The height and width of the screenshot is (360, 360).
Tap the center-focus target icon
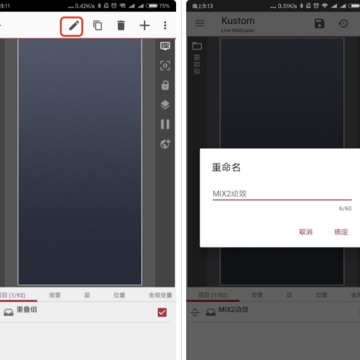pyautogui.click(x=165, y=66)
